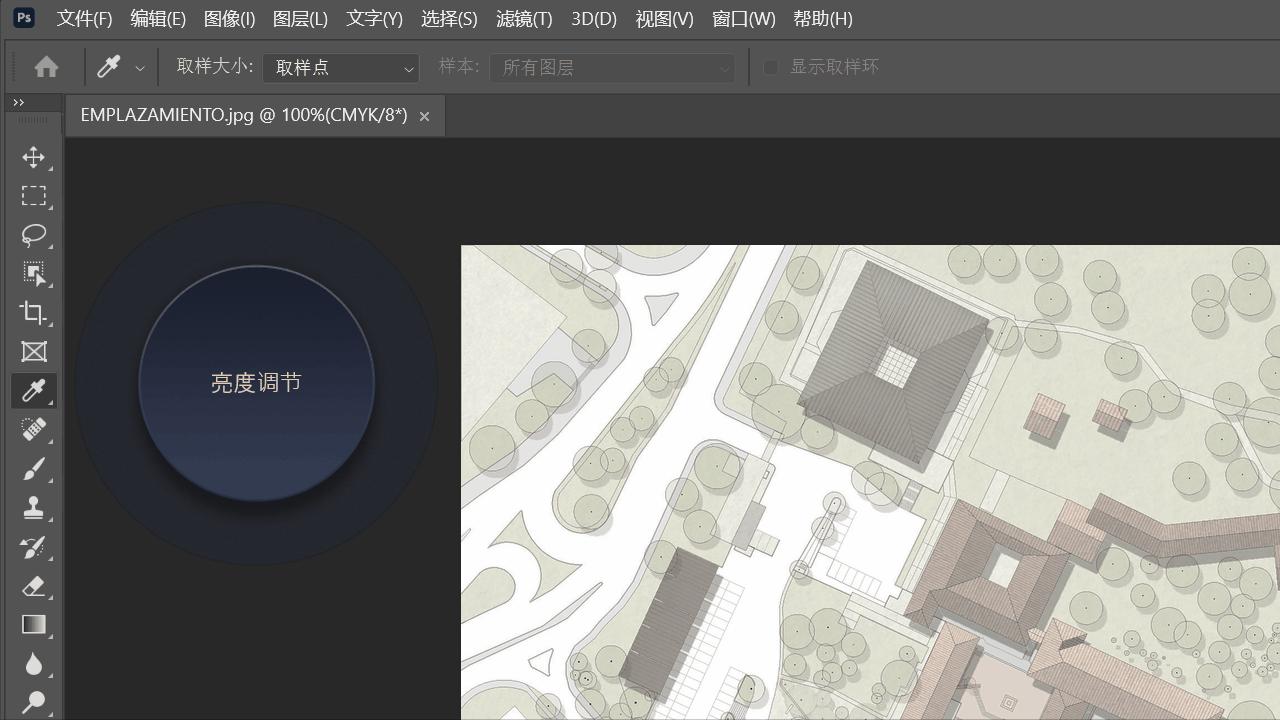The width and height of the screenshot is (1280, 720).
Task: Select the Rectangular Marquee tool
Action: [x=33, y=196]
